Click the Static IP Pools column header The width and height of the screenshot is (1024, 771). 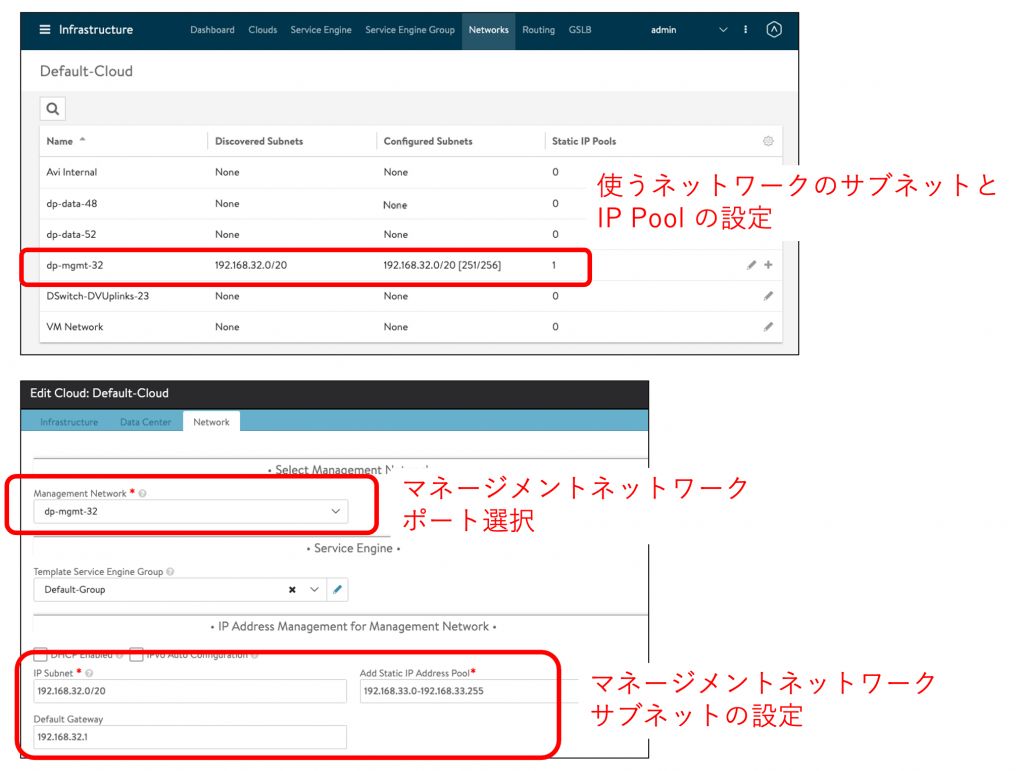pyautogui.click(x=584, y=141)
